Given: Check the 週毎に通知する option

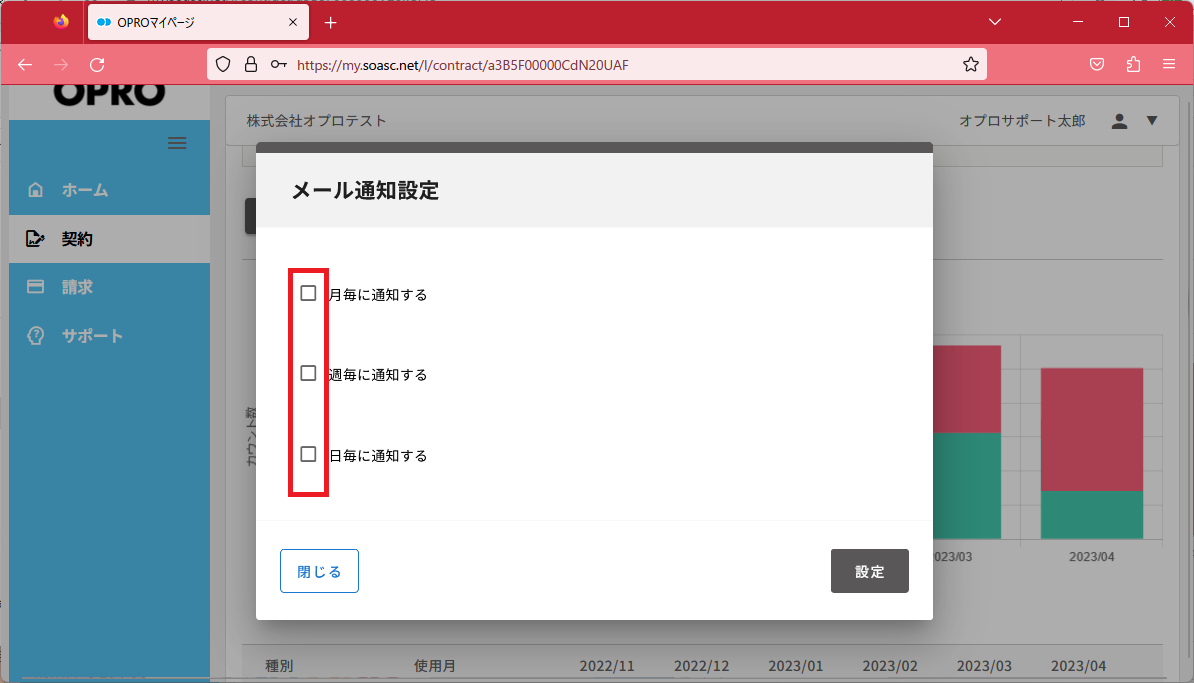Looking at the screenshot, I should pyautogui.click(x=308, y=373).
